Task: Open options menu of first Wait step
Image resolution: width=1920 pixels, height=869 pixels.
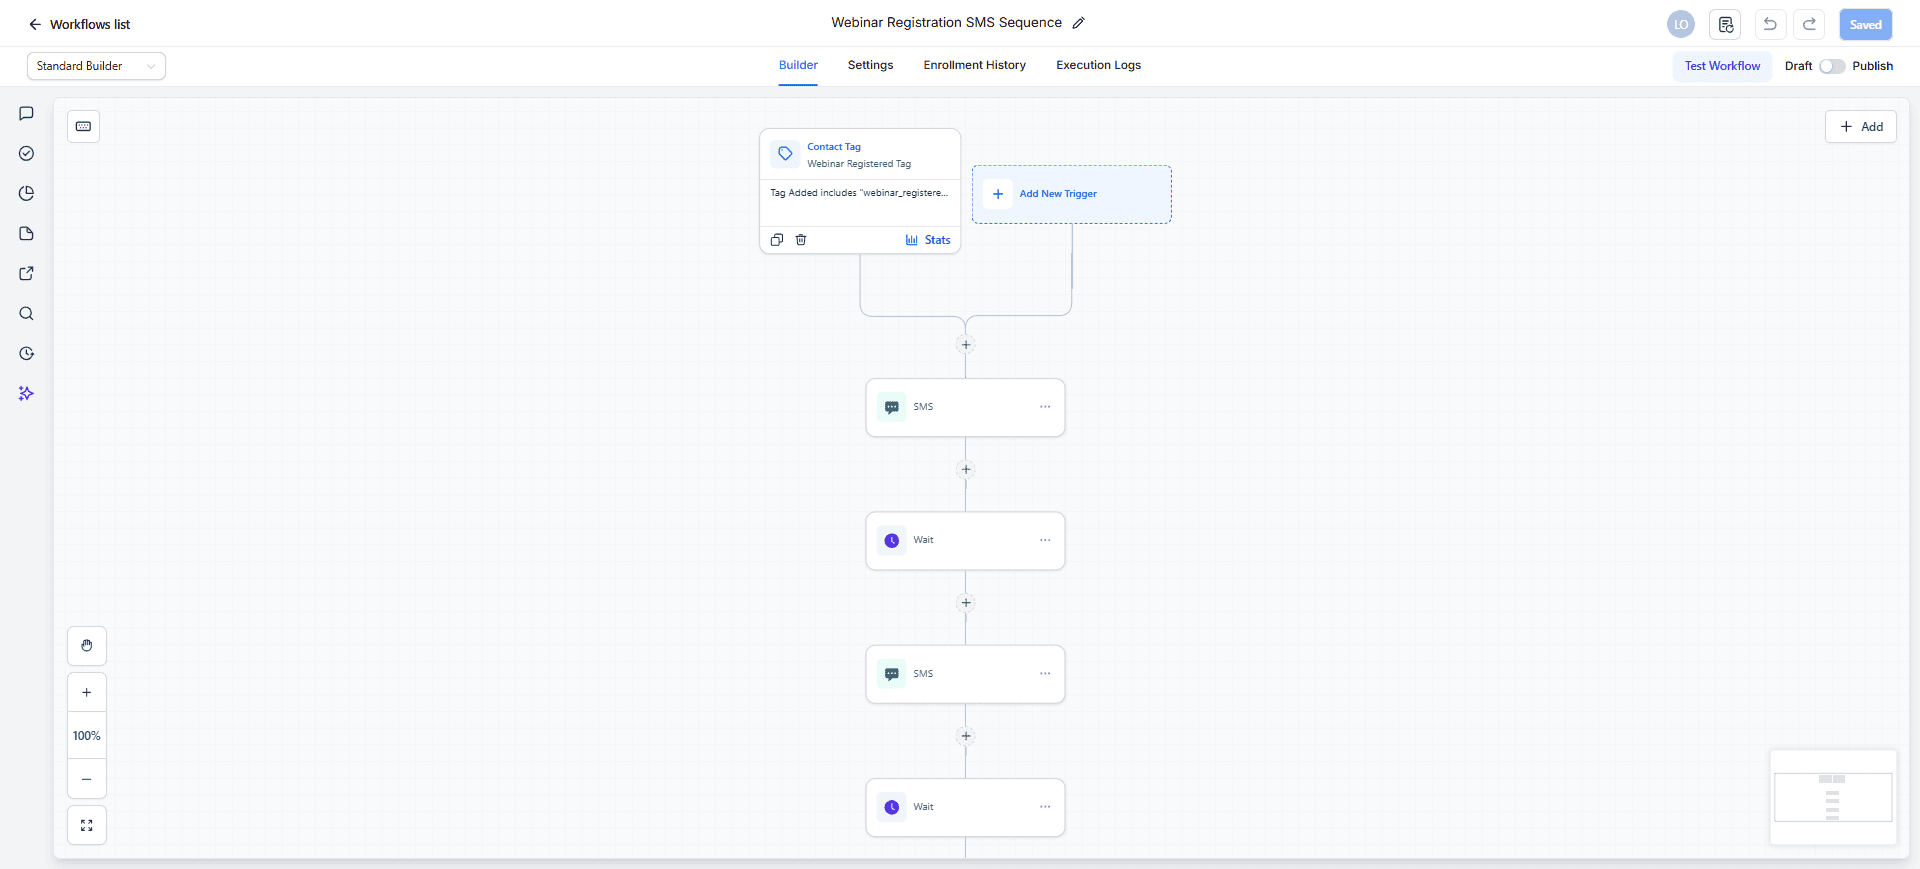Action: (x=1045, y=540)
